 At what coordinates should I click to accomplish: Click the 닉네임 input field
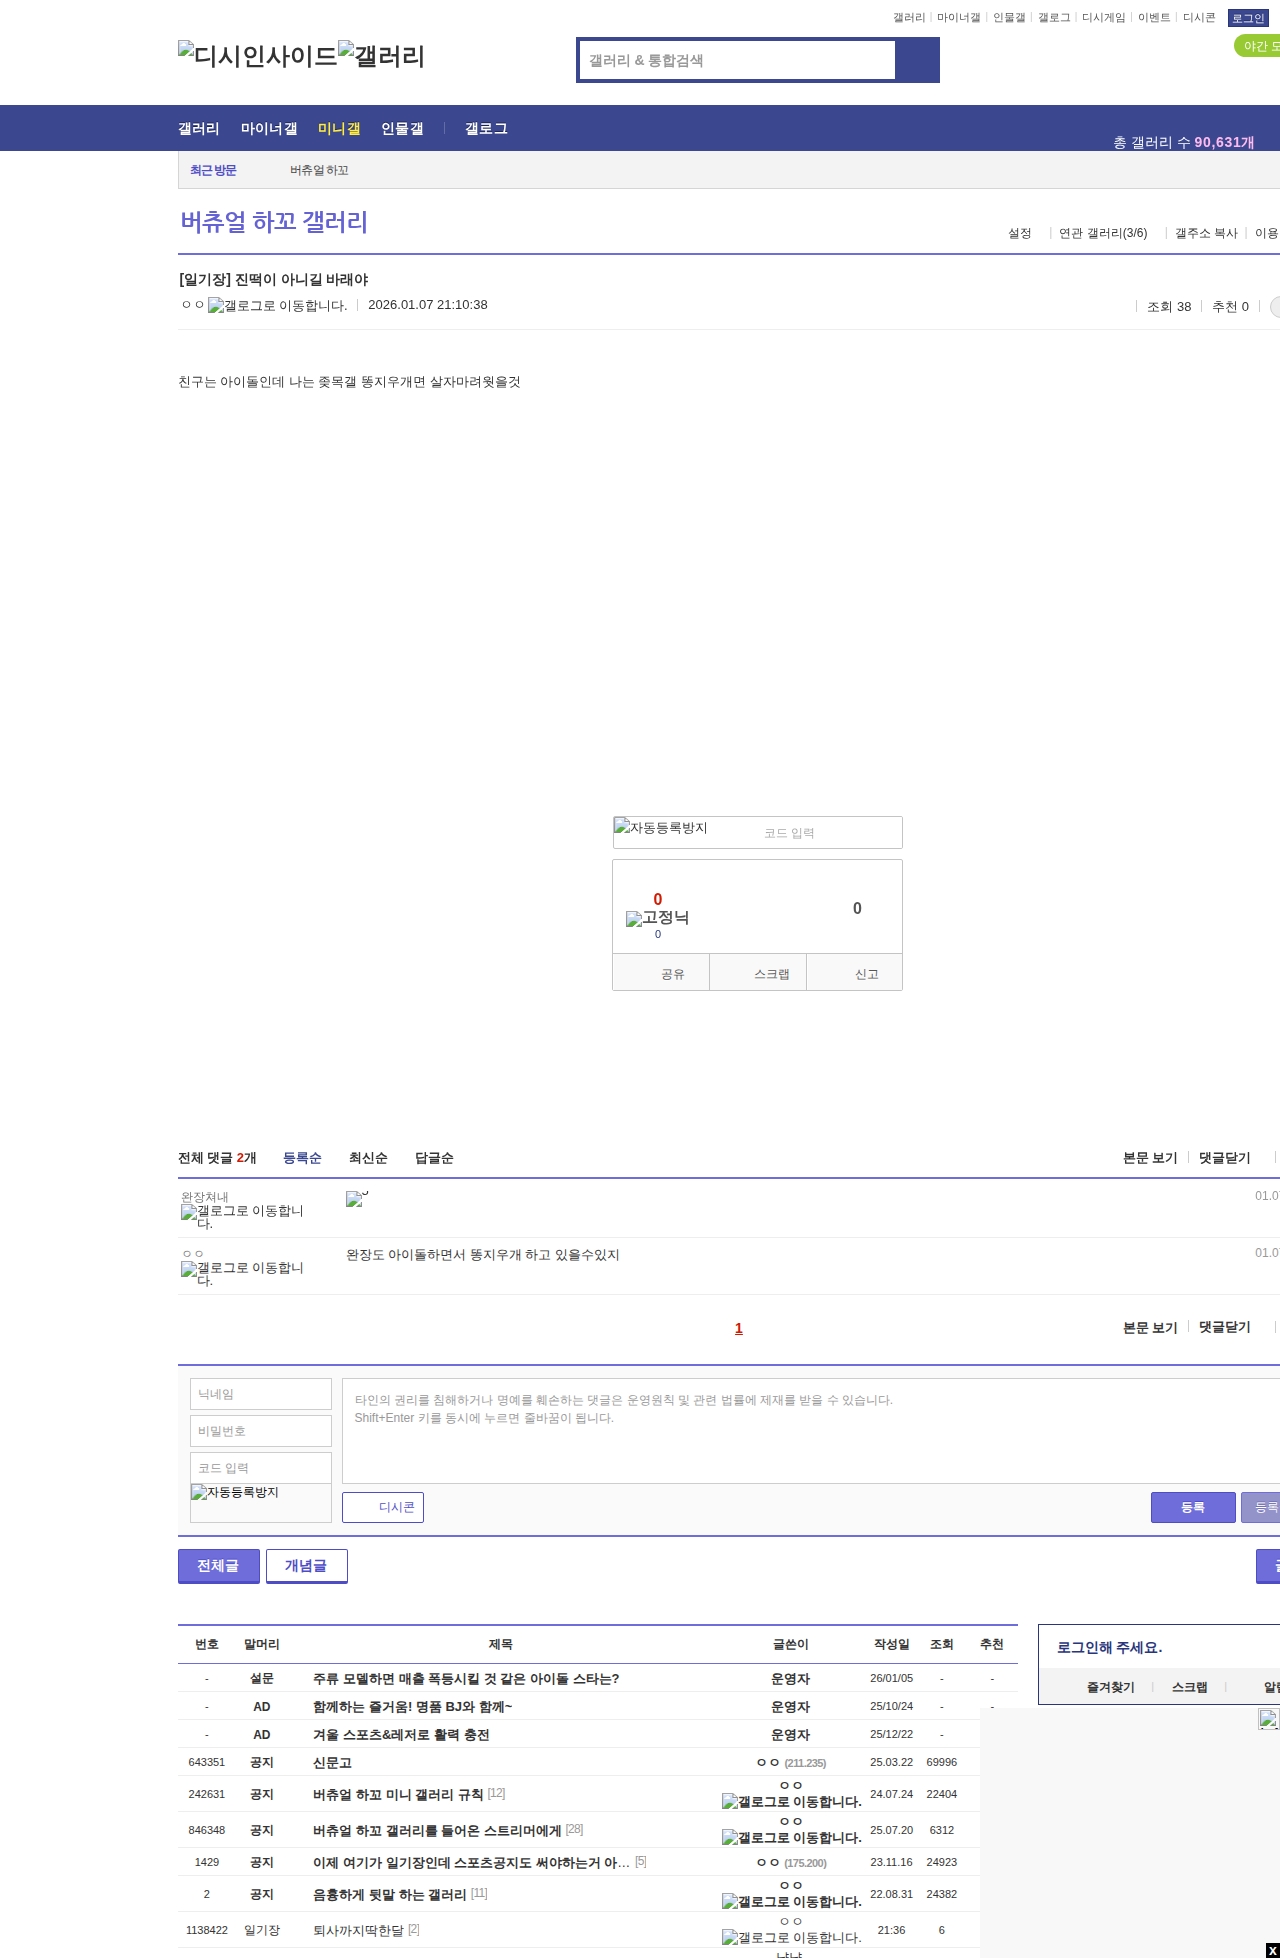[x=261, y=1394]
